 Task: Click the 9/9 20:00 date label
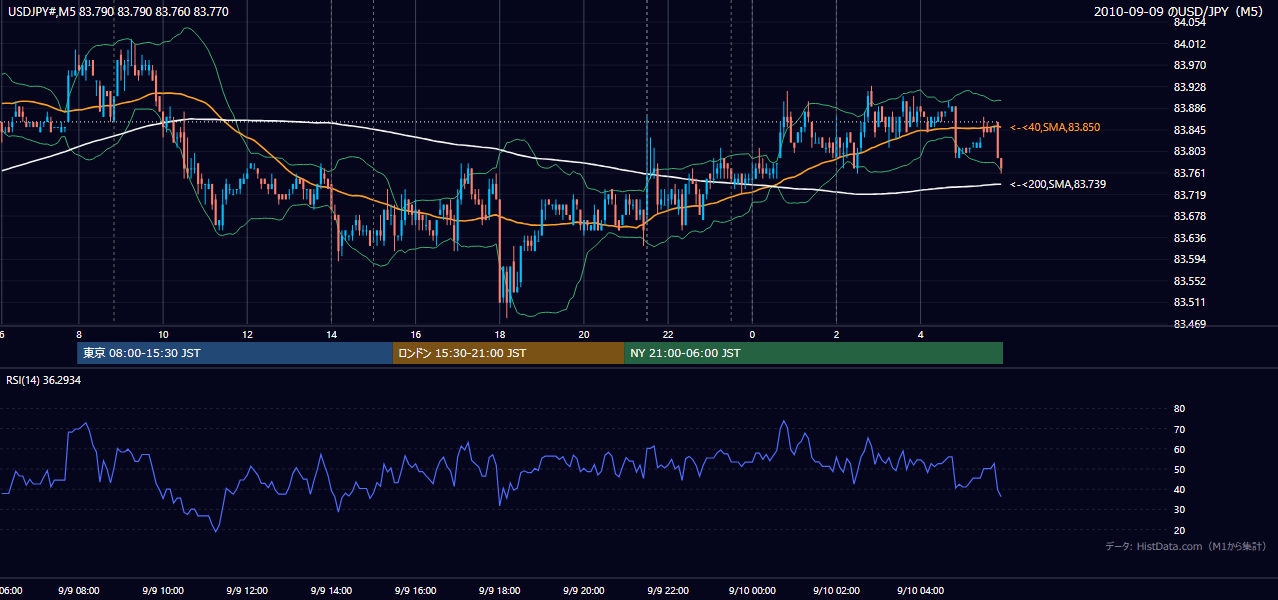(x=584, y=591)
